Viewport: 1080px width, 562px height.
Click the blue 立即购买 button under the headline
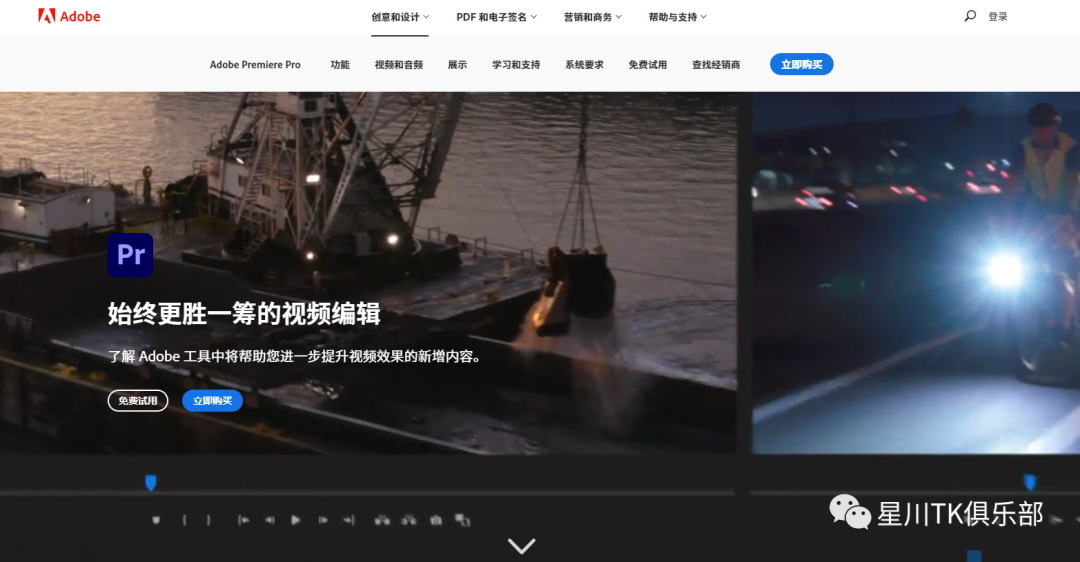(212, 400)
